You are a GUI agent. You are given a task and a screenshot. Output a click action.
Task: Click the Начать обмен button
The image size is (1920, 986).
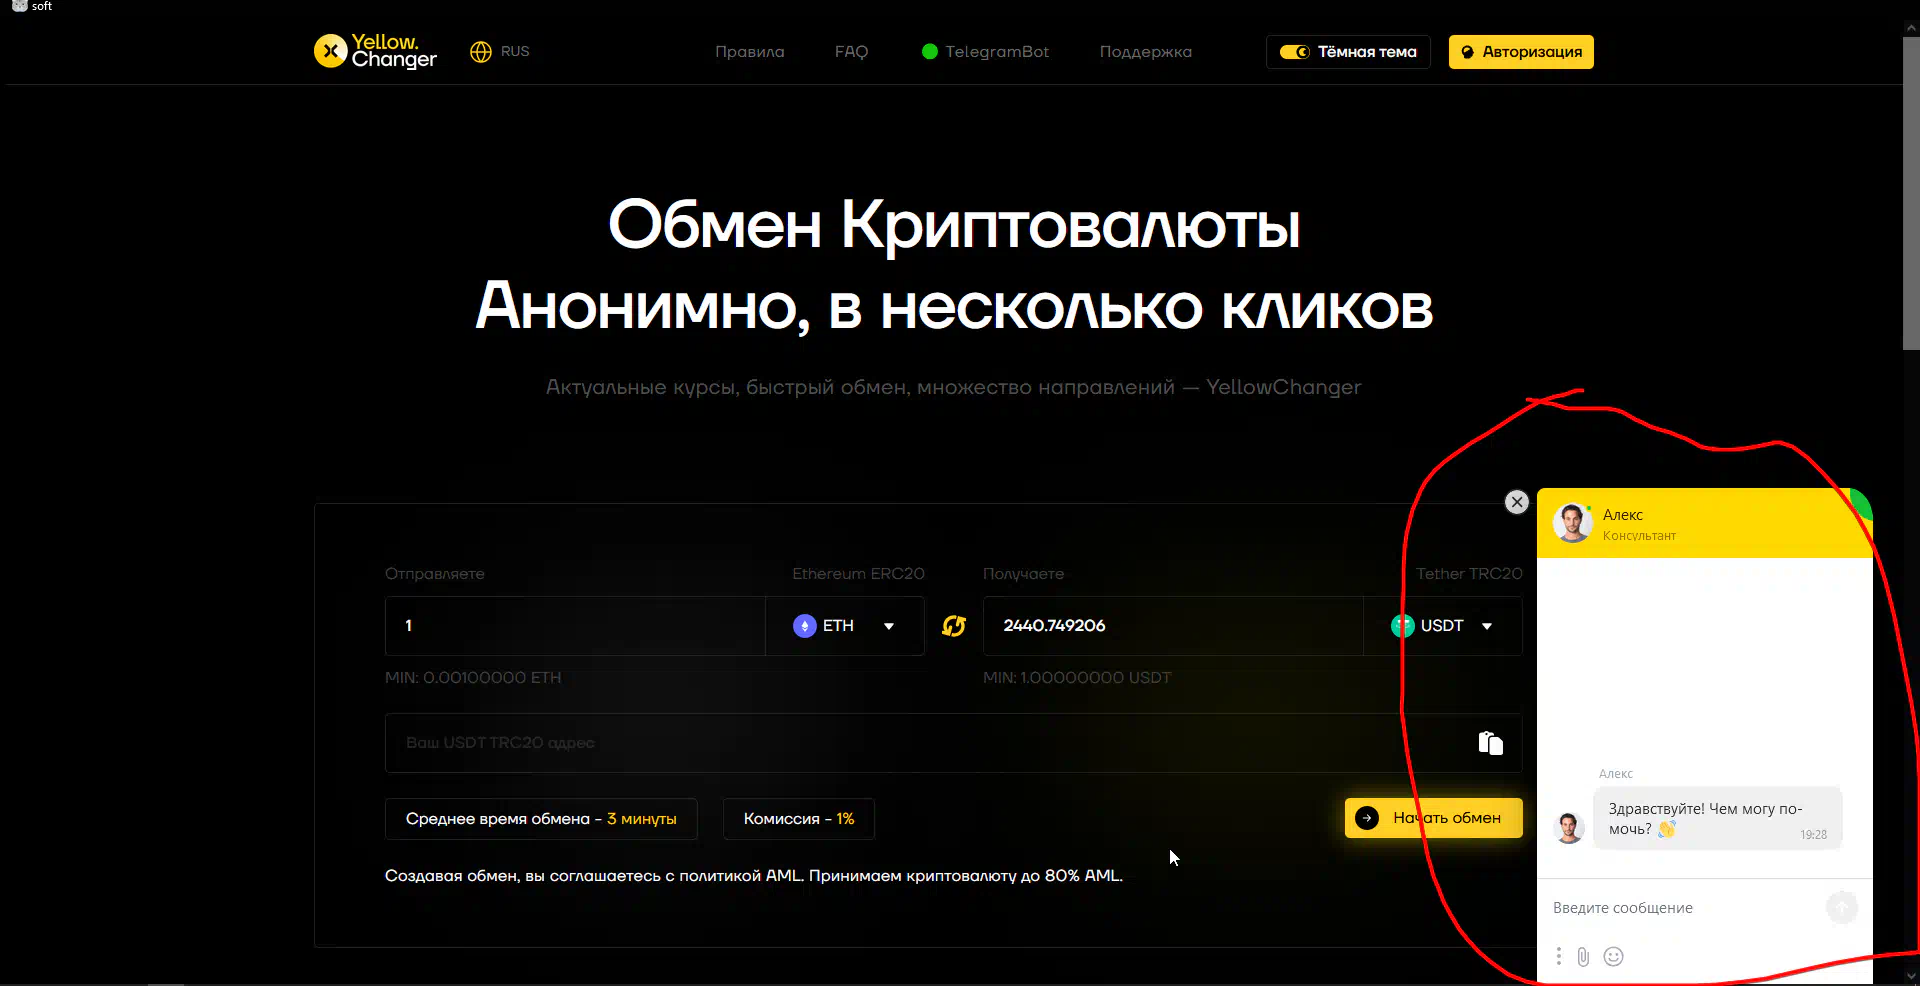pyautogui.click(x=1434, y=818)
